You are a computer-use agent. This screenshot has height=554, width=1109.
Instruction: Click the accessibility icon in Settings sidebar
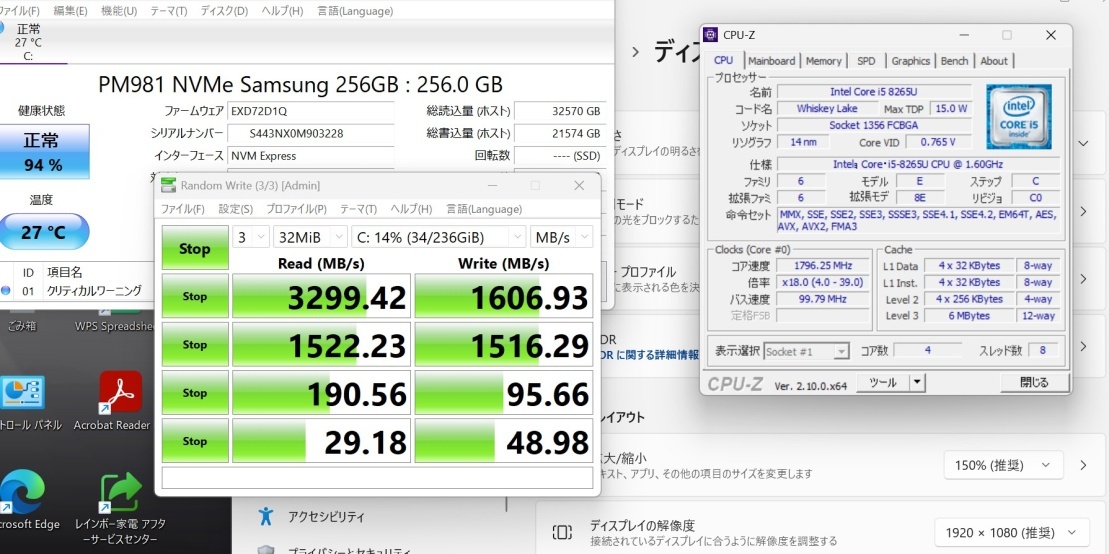click(x=265, y=516)
